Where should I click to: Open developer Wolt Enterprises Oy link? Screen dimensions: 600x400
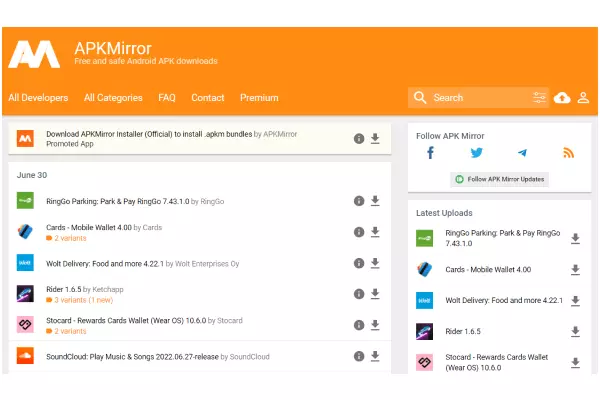pos(207,264)
